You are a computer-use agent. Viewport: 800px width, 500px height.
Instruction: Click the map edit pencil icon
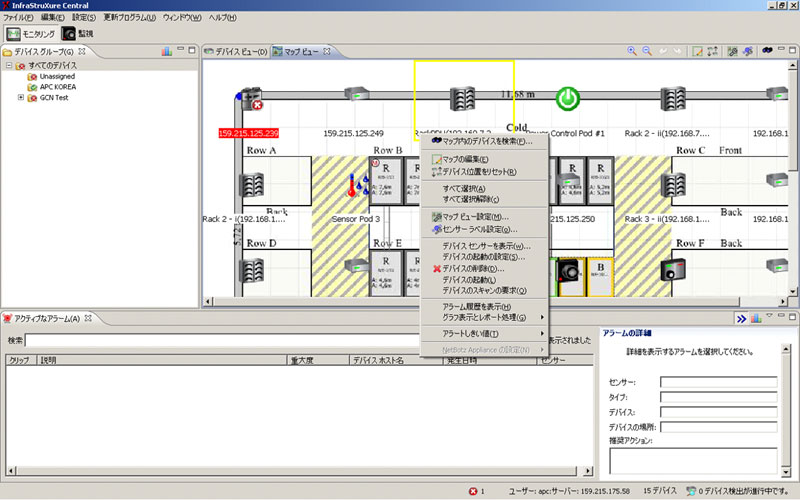click(x=697, y=51)
